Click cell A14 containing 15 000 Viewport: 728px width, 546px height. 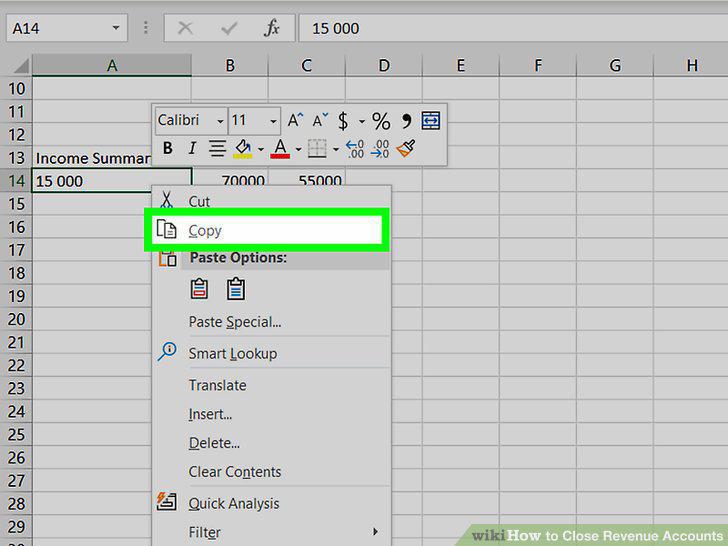pyautogui.click(x=111, y=181)
